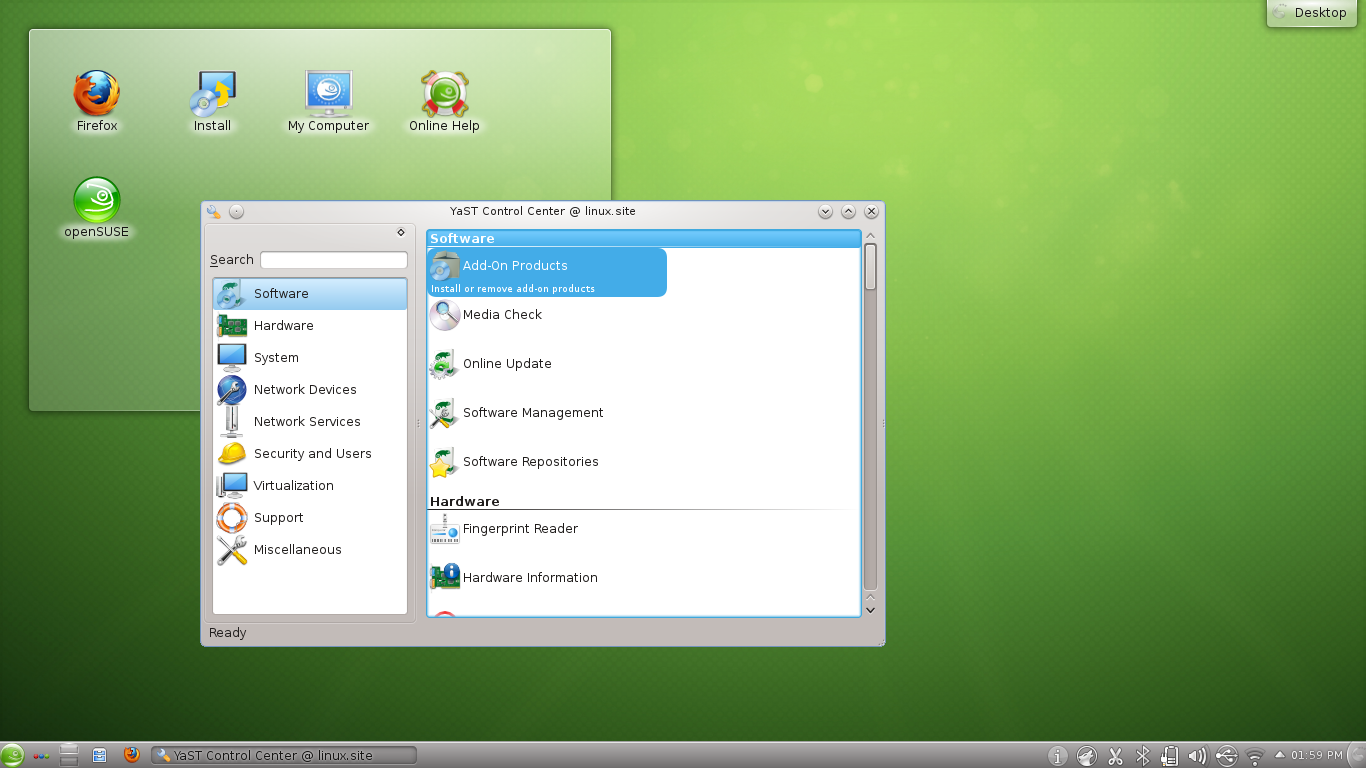Open the Support category
Viewport: 1366px width, 768px height.
[x=310, y=518]
